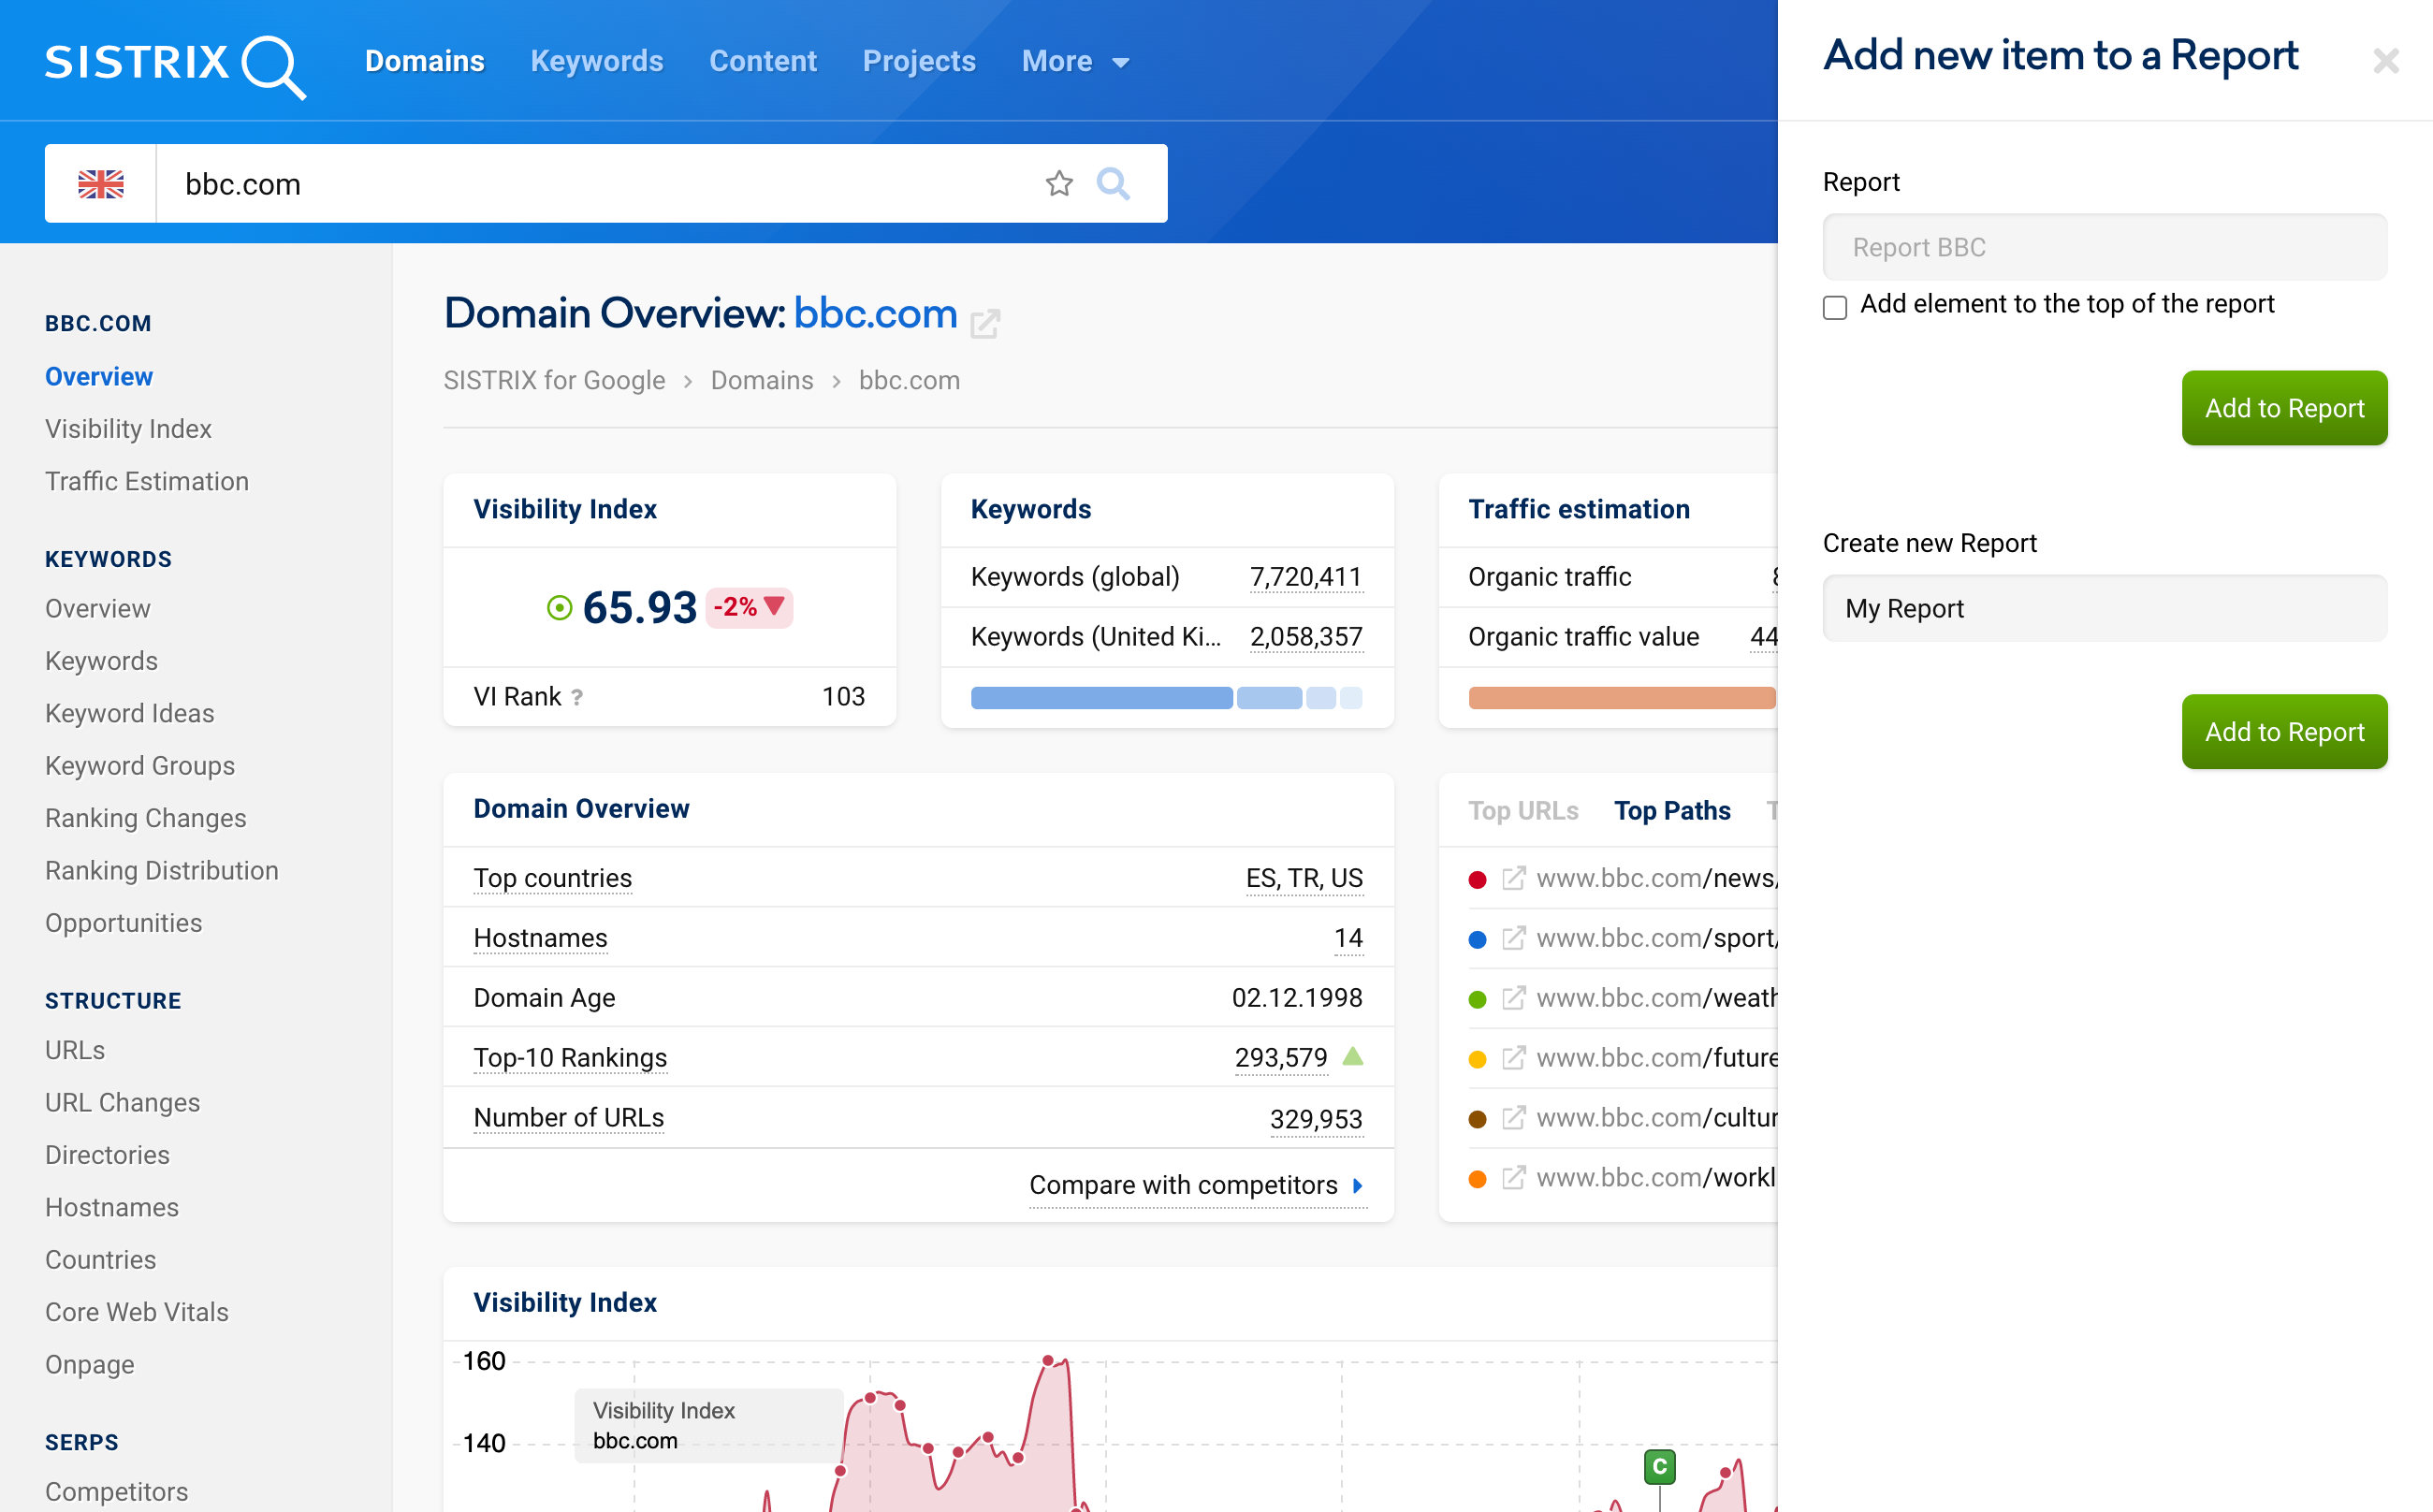Click the My Report name input field

click(2104, 608)
